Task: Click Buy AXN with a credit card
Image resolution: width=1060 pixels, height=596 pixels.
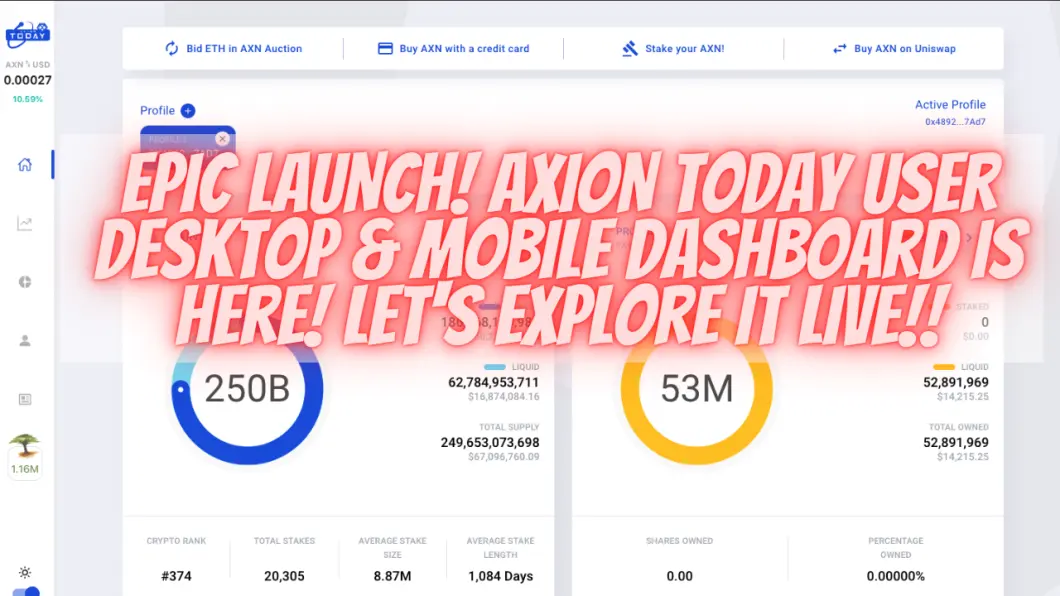Action: point(454,49)
